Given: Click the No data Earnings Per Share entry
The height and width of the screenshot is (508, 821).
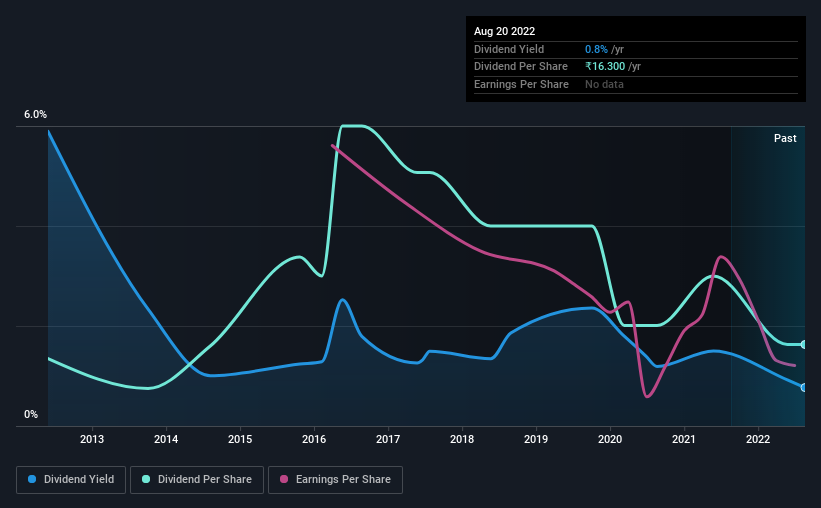Looking at the screenshot, I should (x=604, y=84).
